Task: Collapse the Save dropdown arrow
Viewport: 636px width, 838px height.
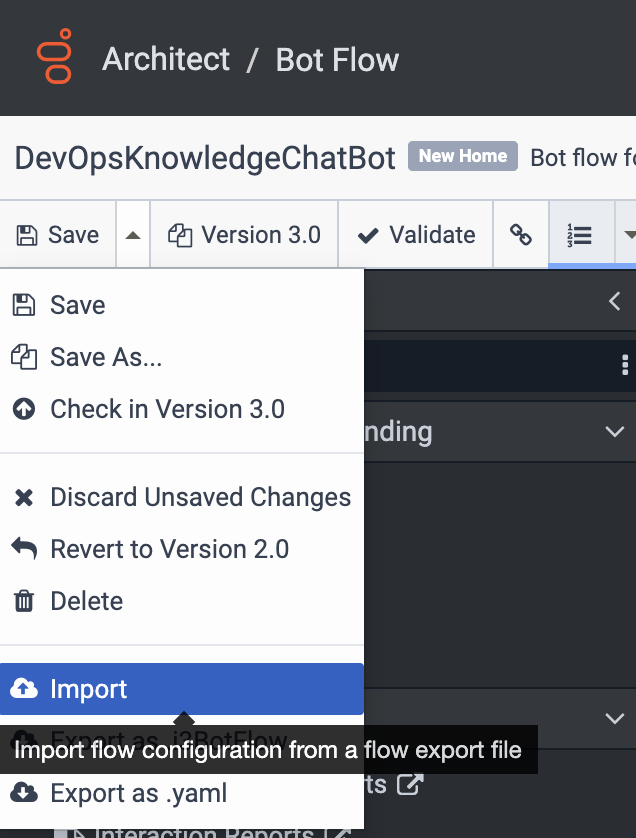Action: pyautogui.click(x=132, y=235)
